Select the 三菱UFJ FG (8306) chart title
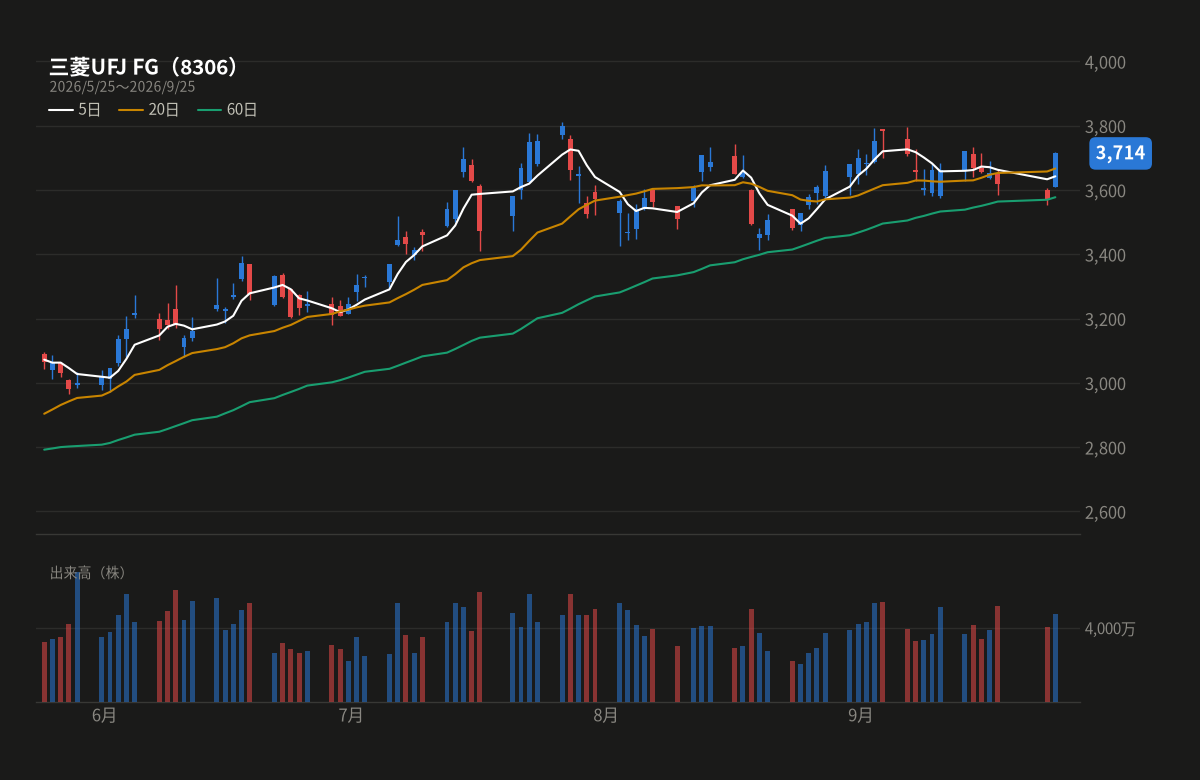Image resolution: width=1200 pixels, height=780 pixels. point(146,67)
